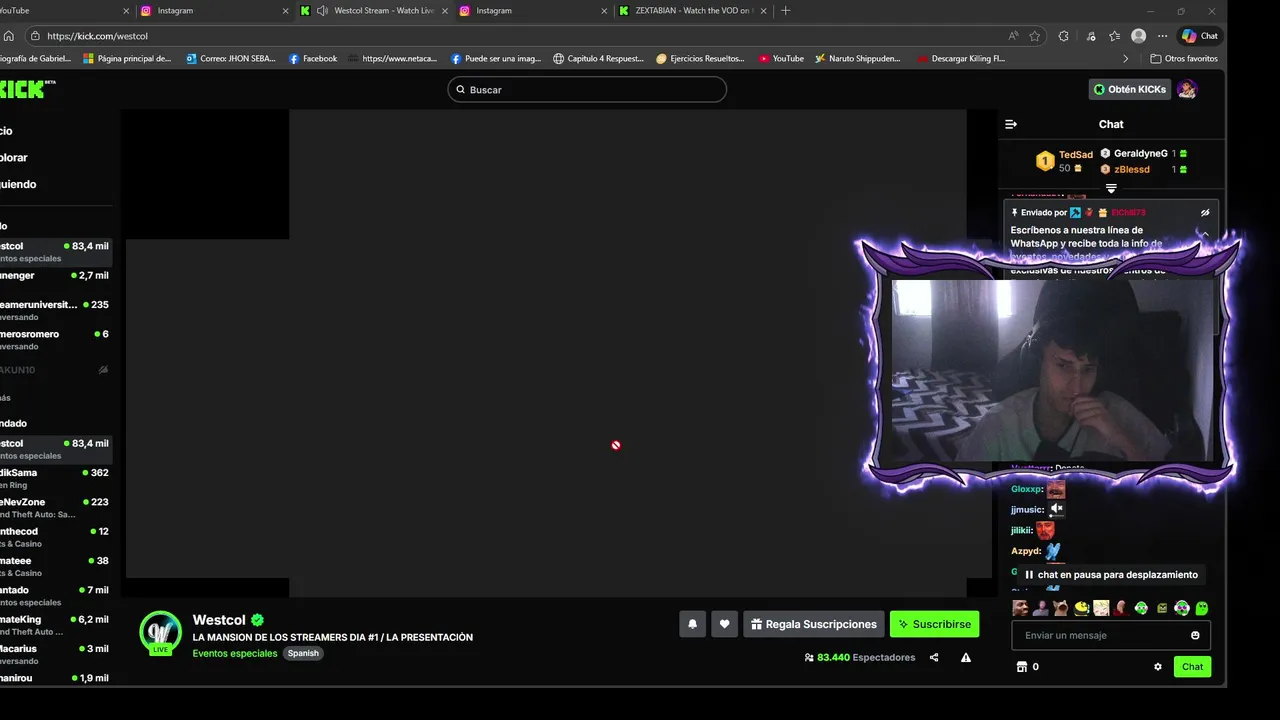Add this page to favorites star icon
Screen dimensions: 1280x720
coord(1035,36)
